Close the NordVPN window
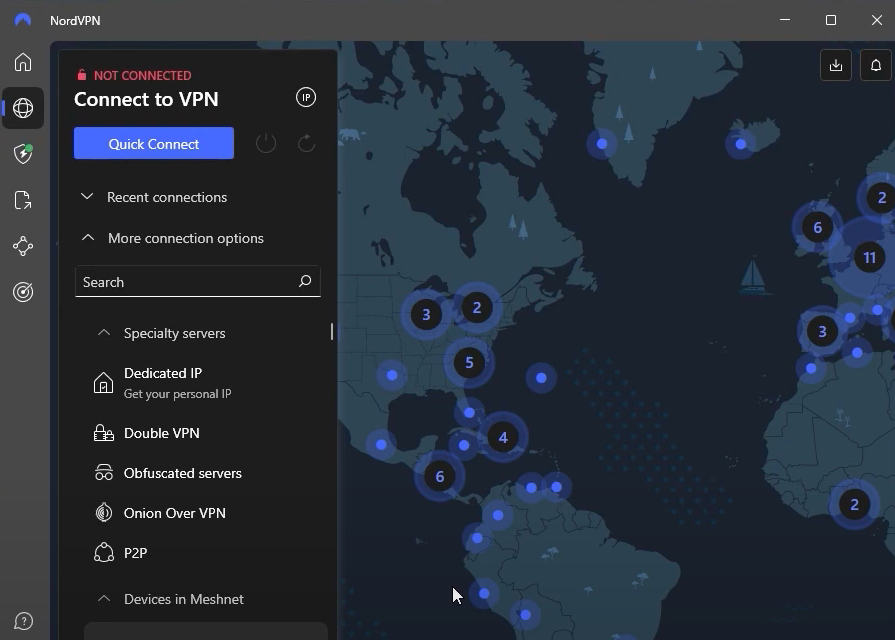The image size is (895, 640). (877, 20)
